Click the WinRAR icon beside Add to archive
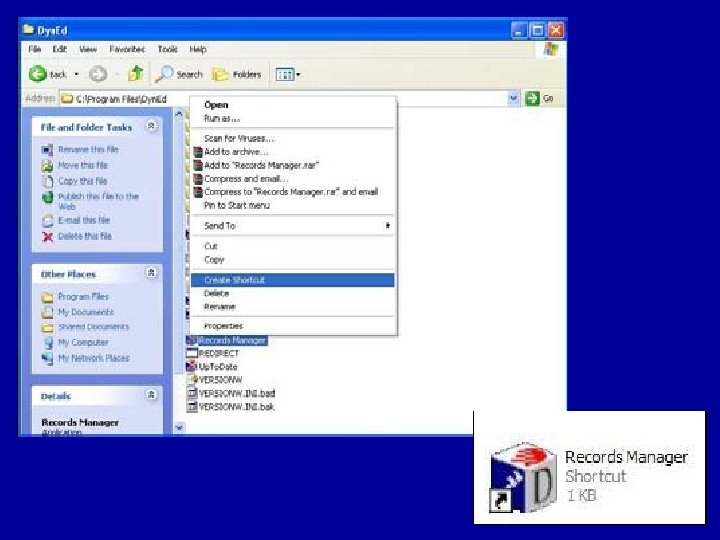Viewport: 720px width, 540px height. 197,152
